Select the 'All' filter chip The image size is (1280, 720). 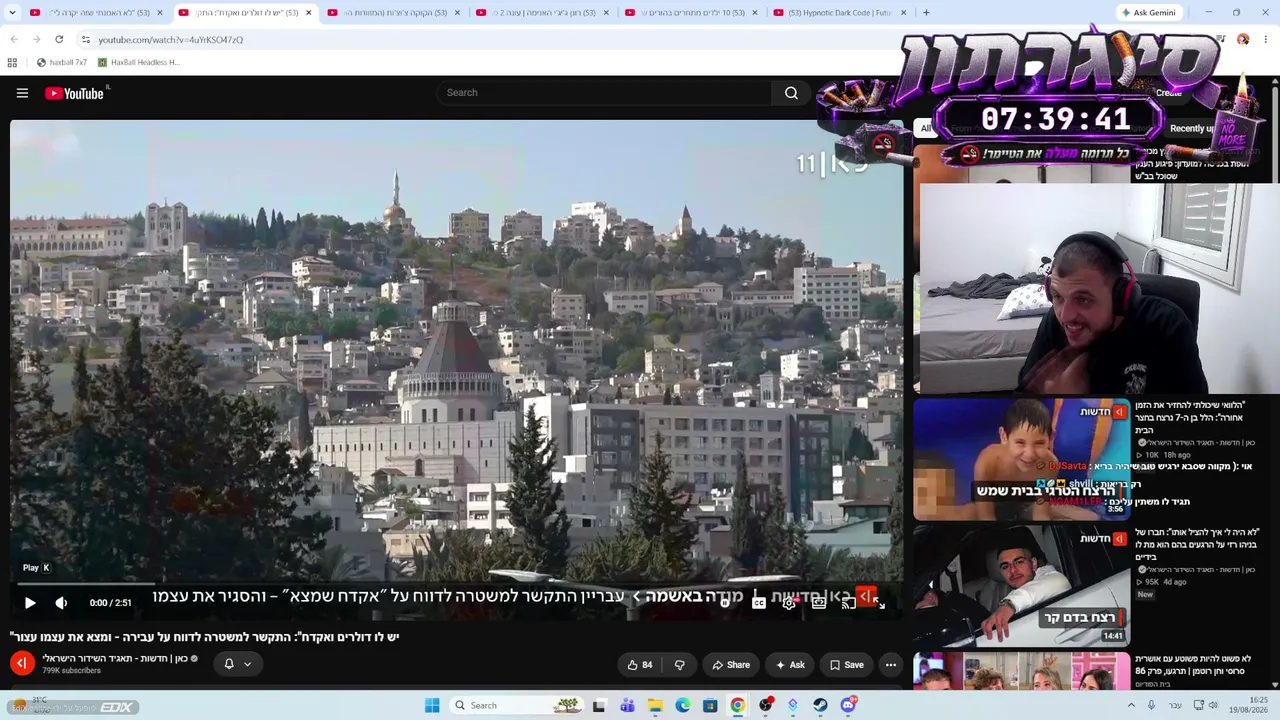tap(926, 128)
